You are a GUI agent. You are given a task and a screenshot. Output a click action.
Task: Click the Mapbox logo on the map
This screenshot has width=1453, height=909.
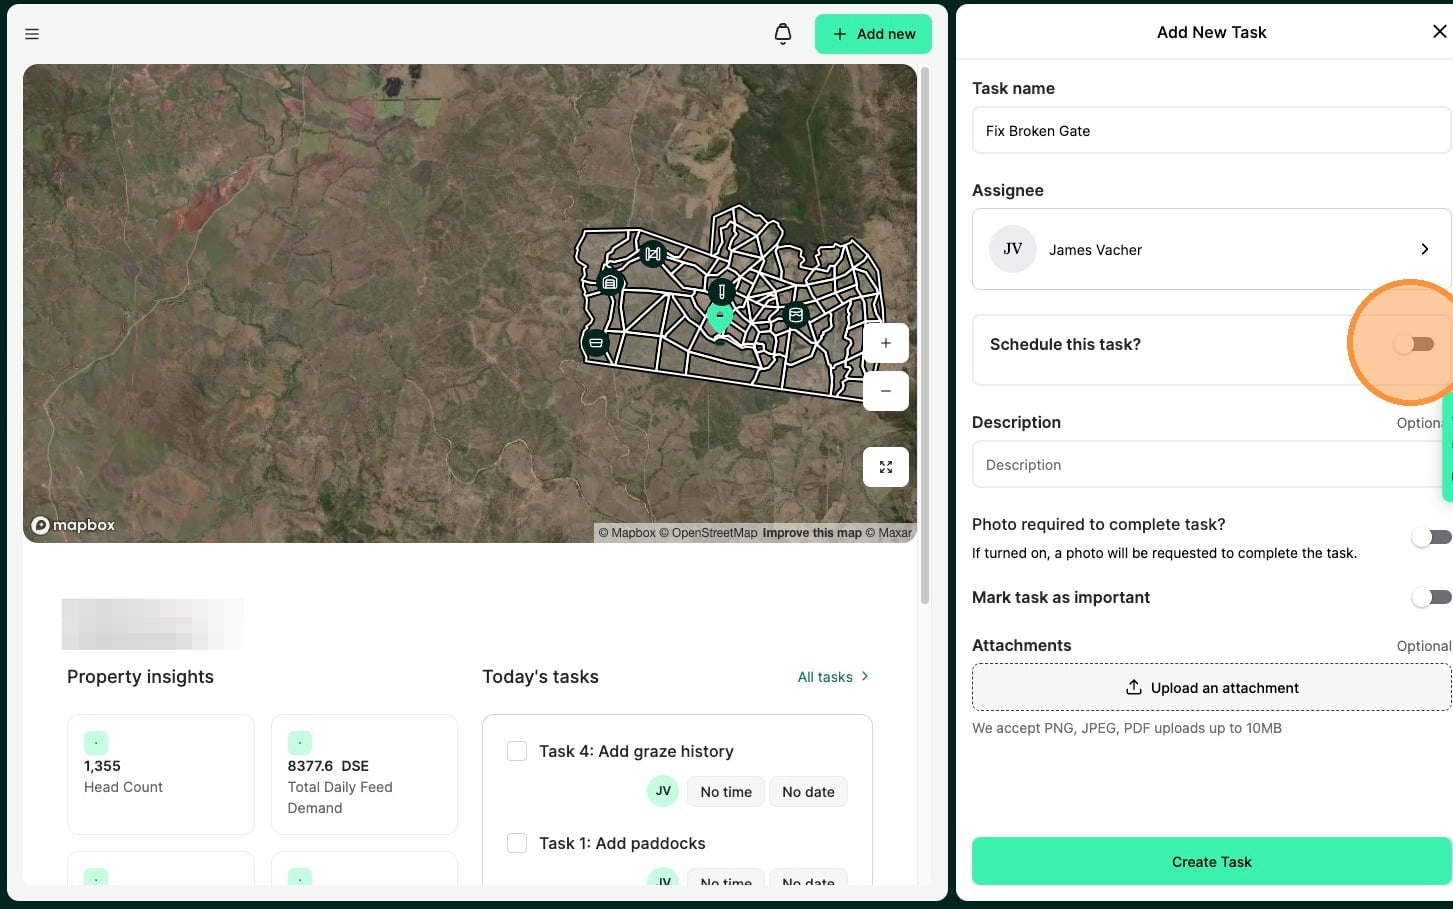[x=73, y=525]
